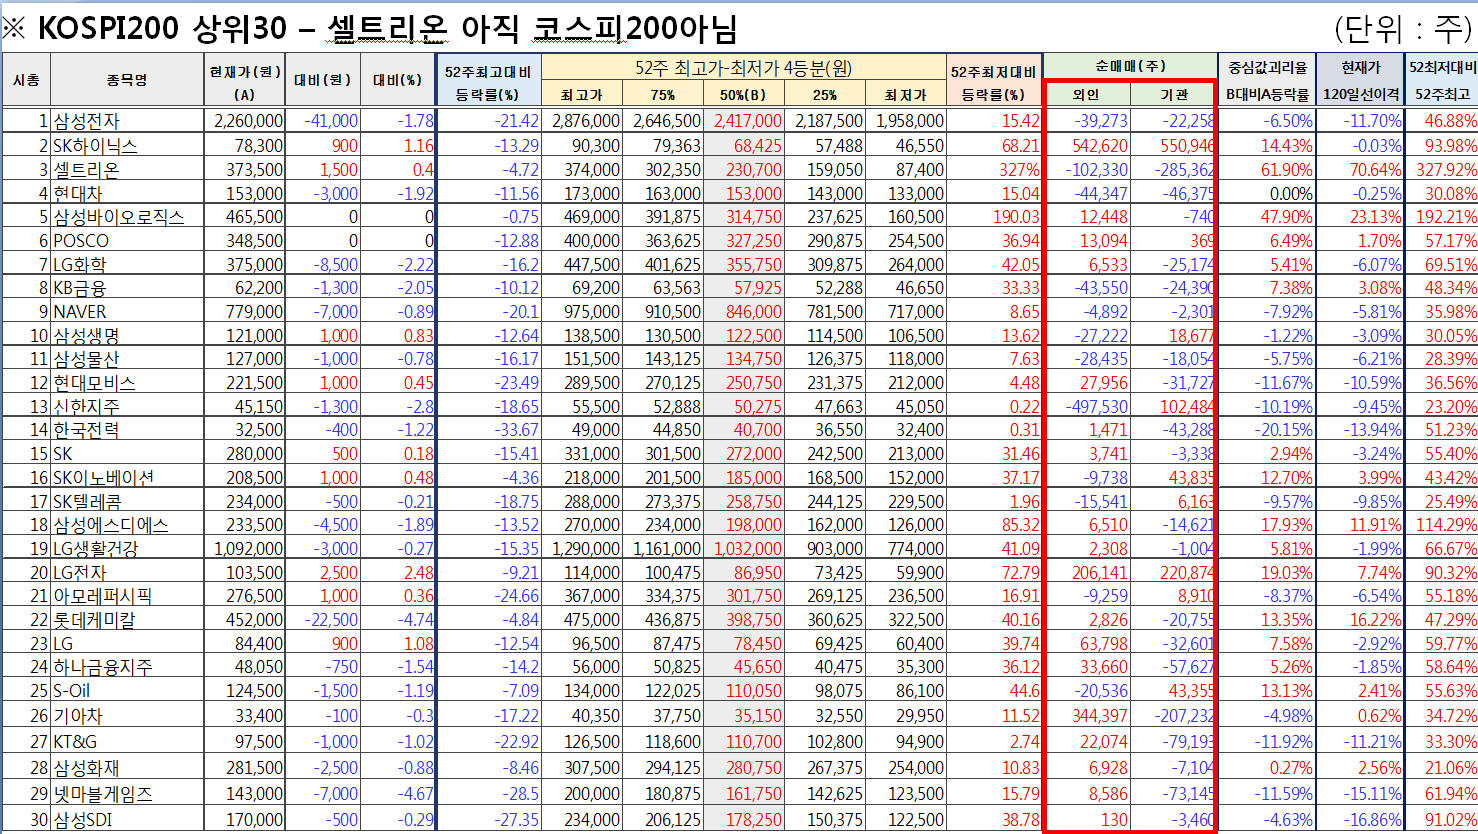The image size is (1478, 834).
Task: Click the 삼성전자 stock name cell
Action: (x=87, y=121)
